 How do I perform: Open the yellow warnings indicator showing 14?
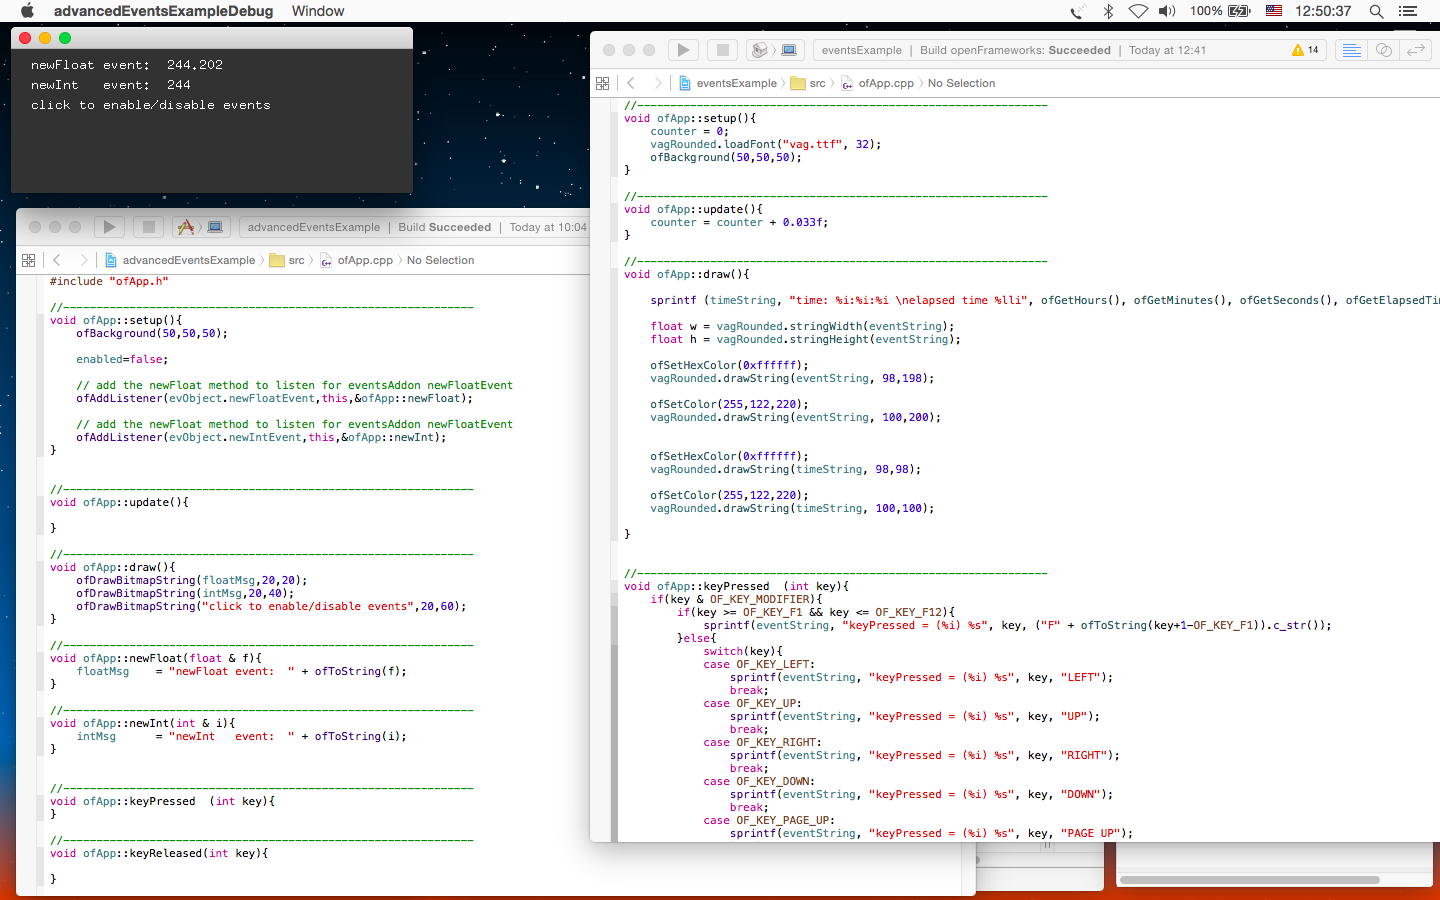click(1305, 50)
